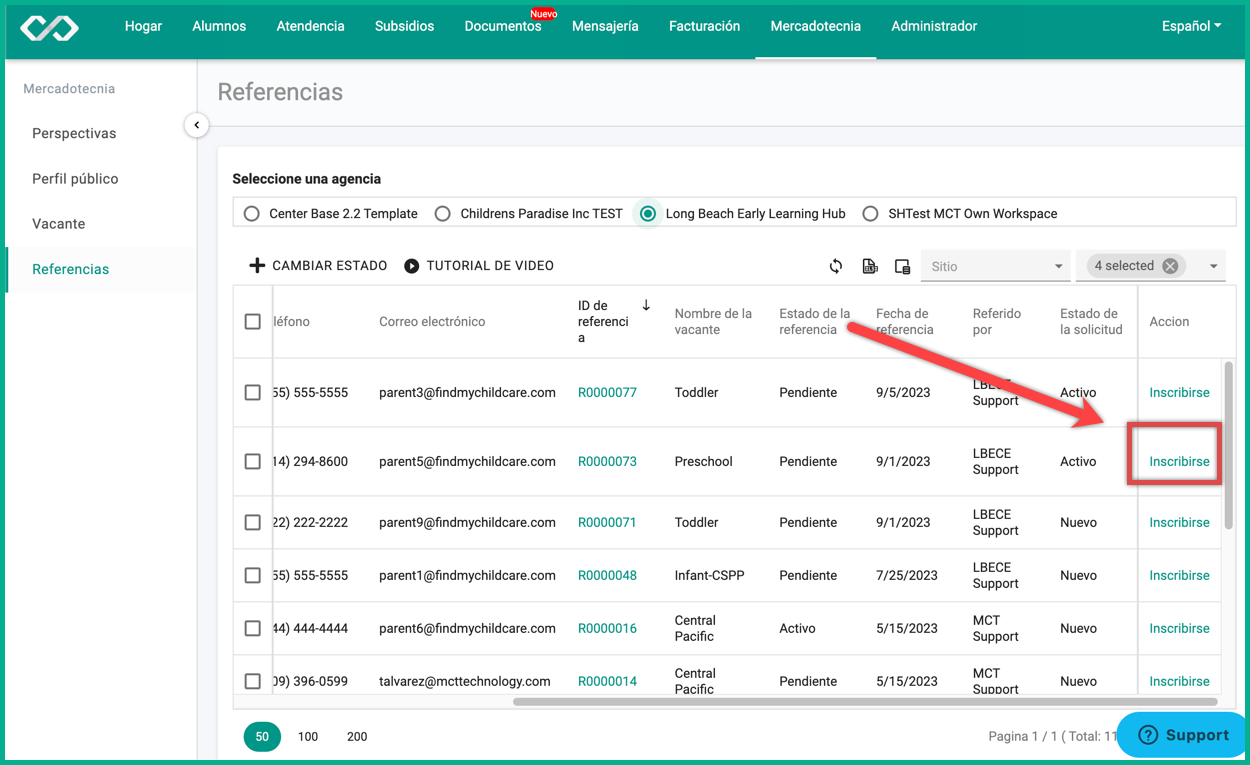Image resolution: width=1250 pixels, height=765 pixels.
Task: Show 50 rows per page
Action: 262,737
